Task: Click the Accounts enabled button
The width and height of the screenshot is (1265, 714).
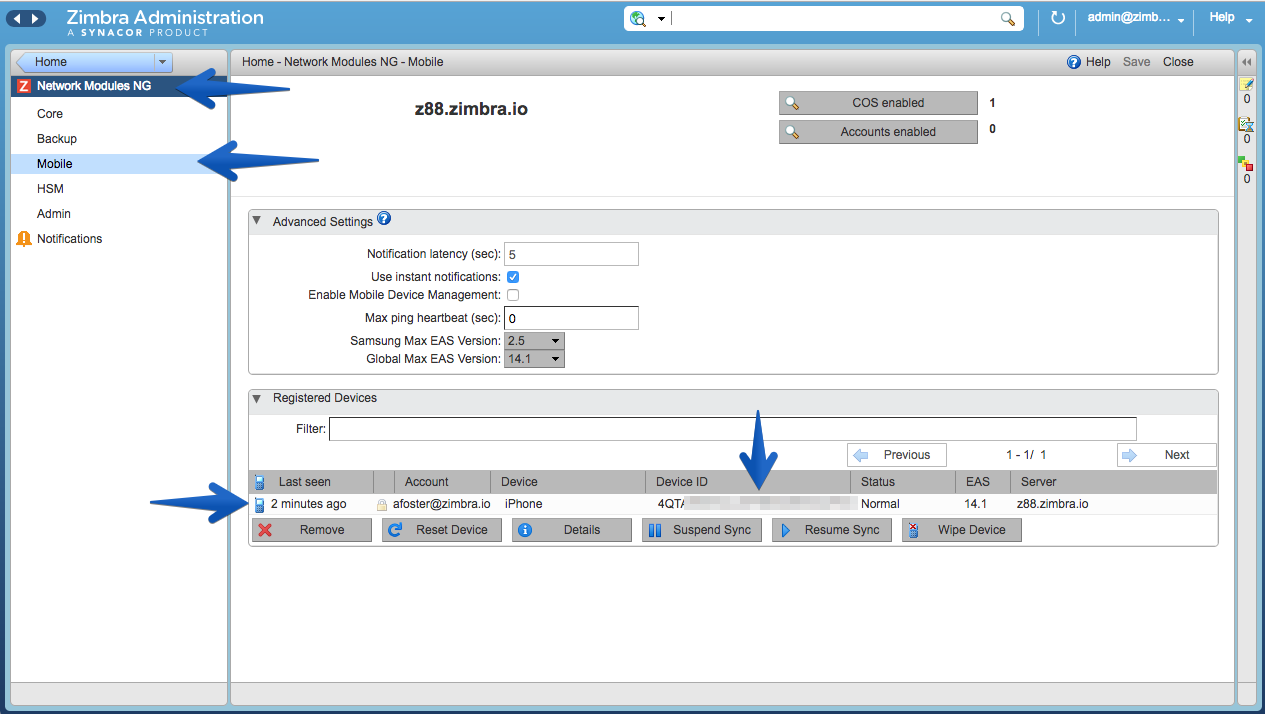Action: (x=878, y=132)
